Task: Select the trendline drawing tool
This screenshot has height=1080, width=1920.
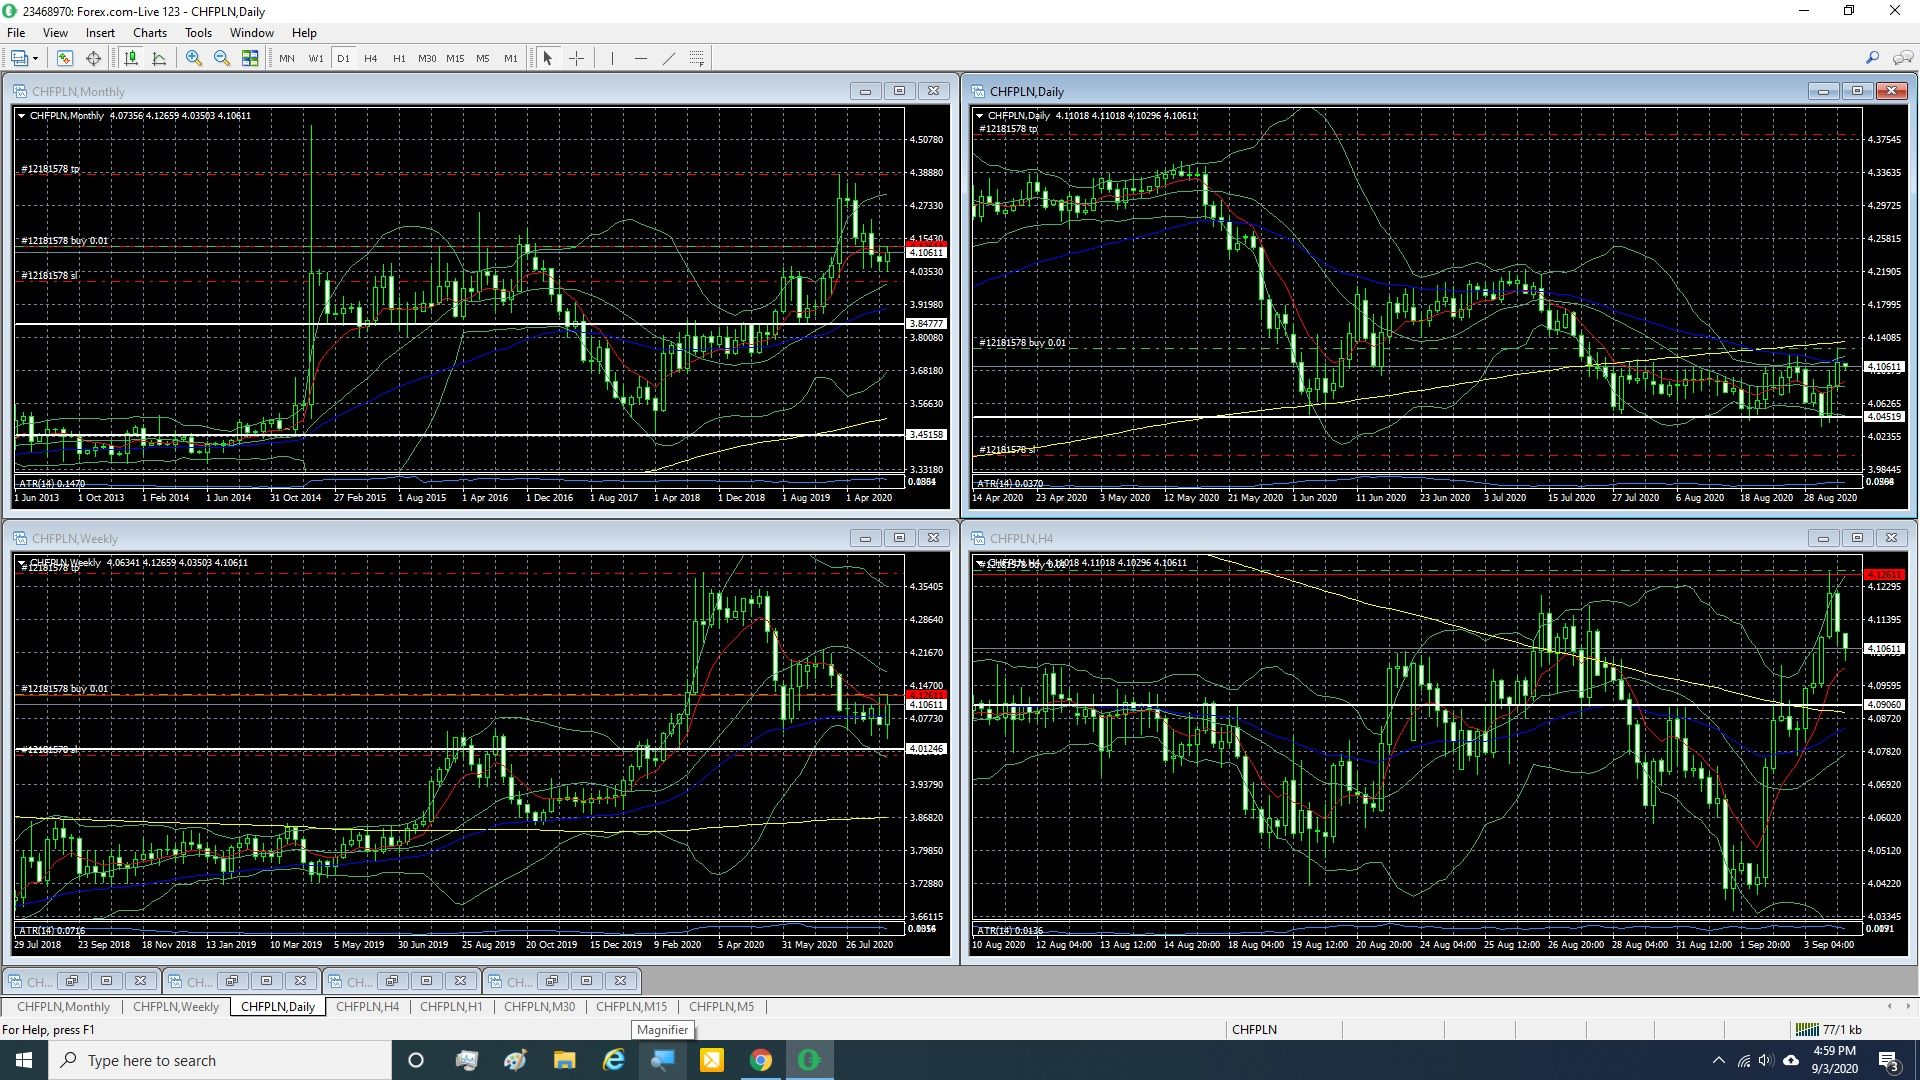Action: (x=669, y=58)
